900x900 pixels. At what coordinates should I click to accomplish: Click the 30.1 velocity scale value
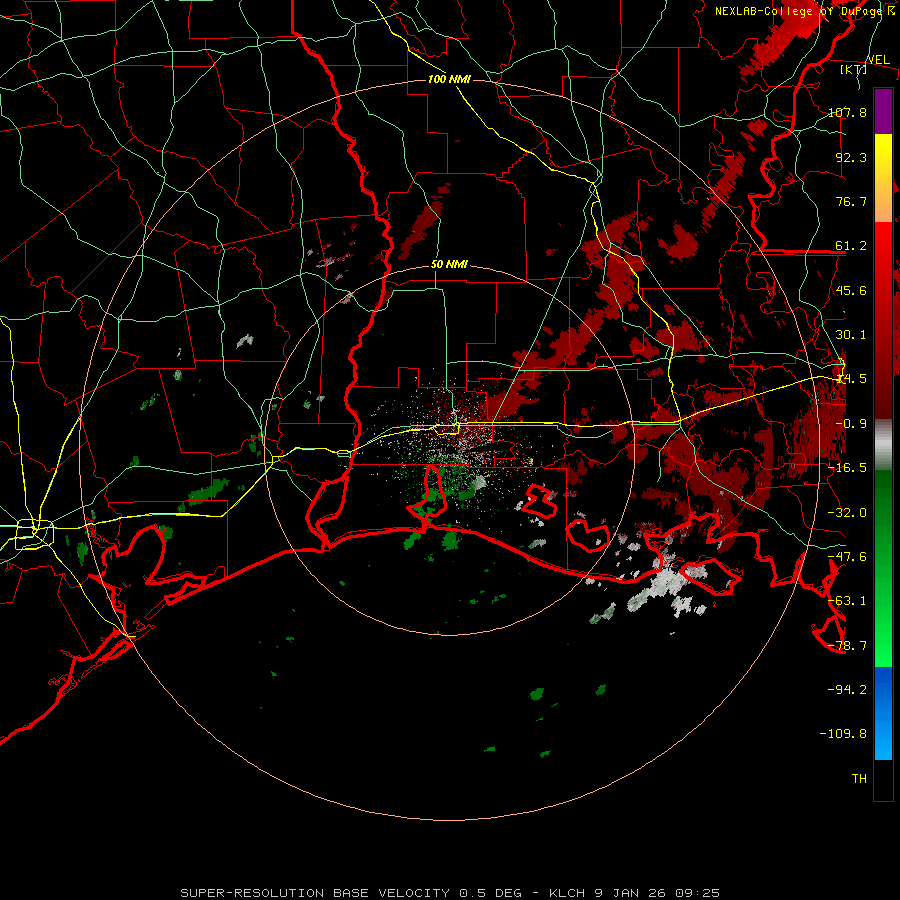tap(851, 335)
